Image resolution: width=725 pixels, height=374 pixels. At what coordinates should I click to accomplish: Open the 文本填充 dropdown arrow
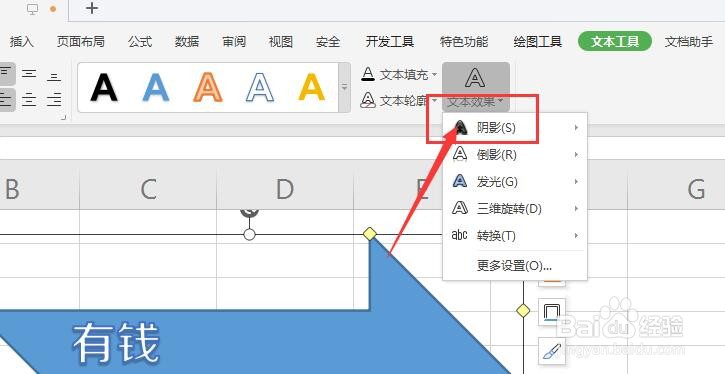click(434, 74)
